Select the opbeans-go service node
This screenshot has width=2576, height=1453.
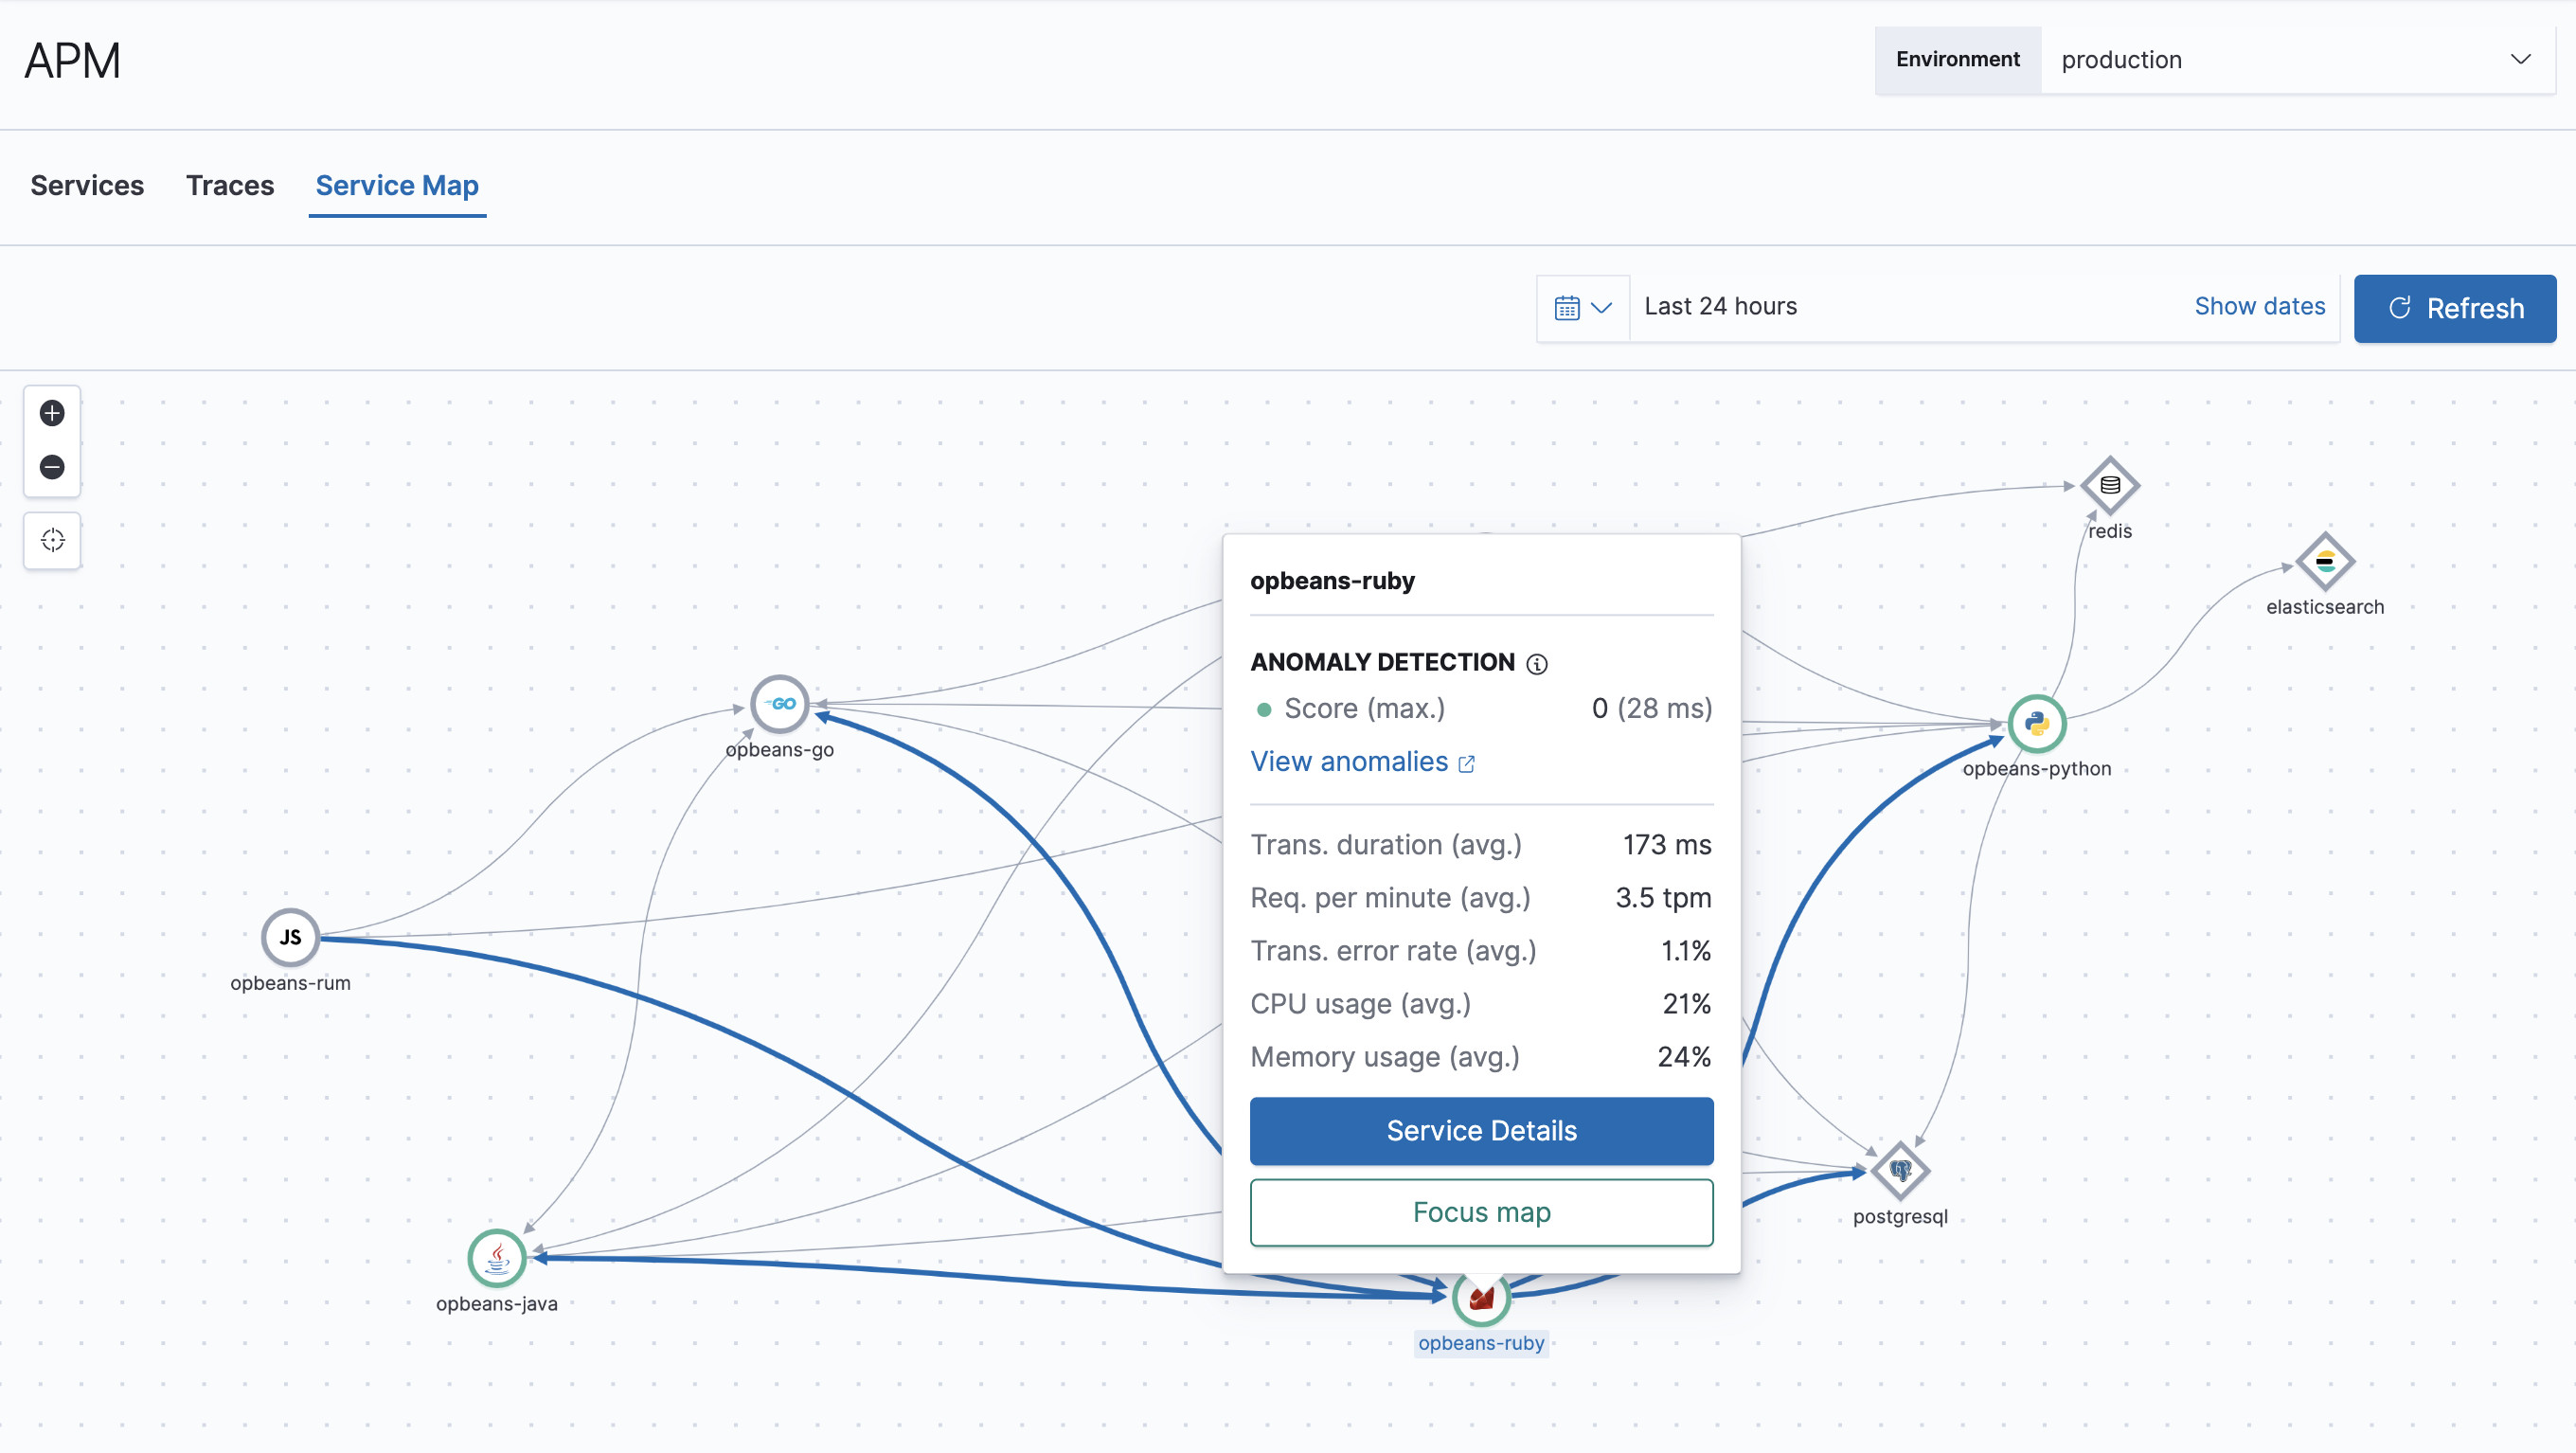pyautogui.click(x=782, y=703)
